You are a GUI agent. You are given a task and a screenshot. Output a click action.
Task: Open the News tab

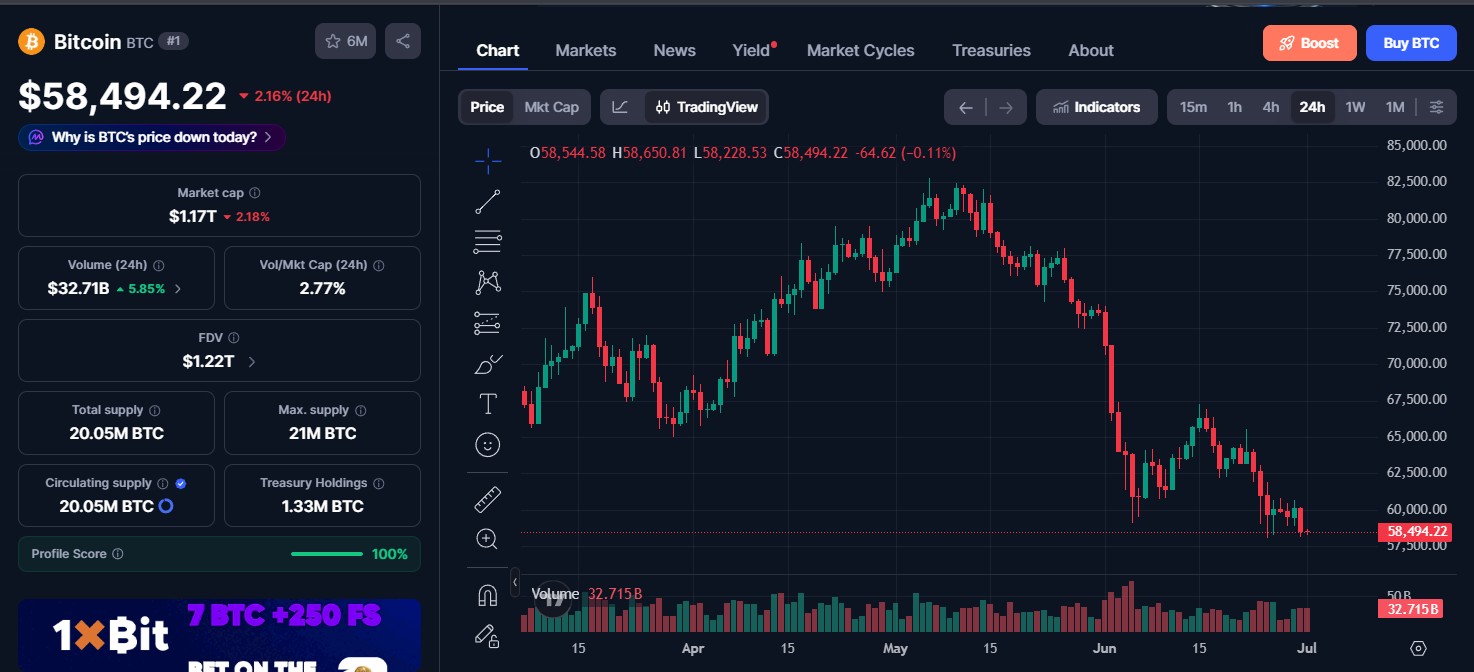tap(675, 50)
